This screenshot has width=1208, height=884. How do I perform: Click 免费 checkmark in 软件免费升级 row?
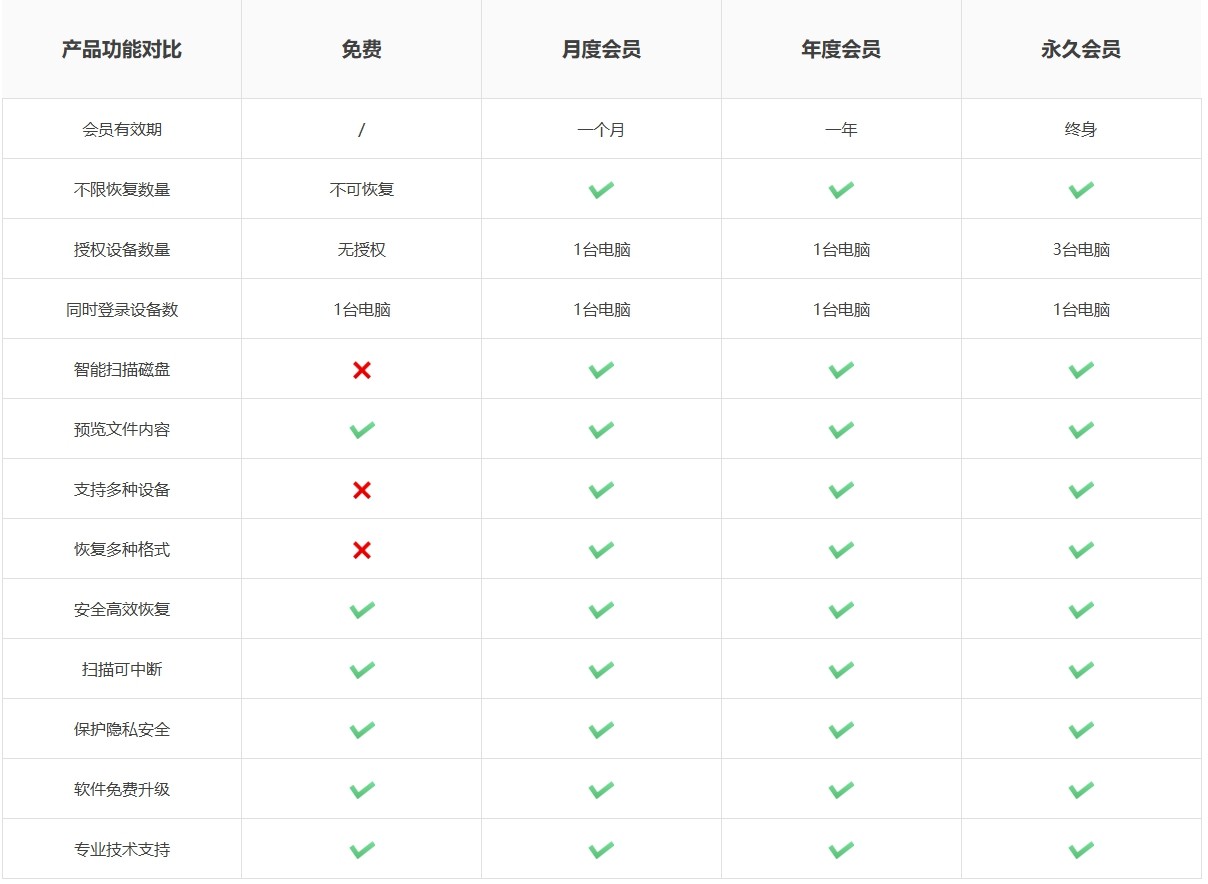pos(362,790)
